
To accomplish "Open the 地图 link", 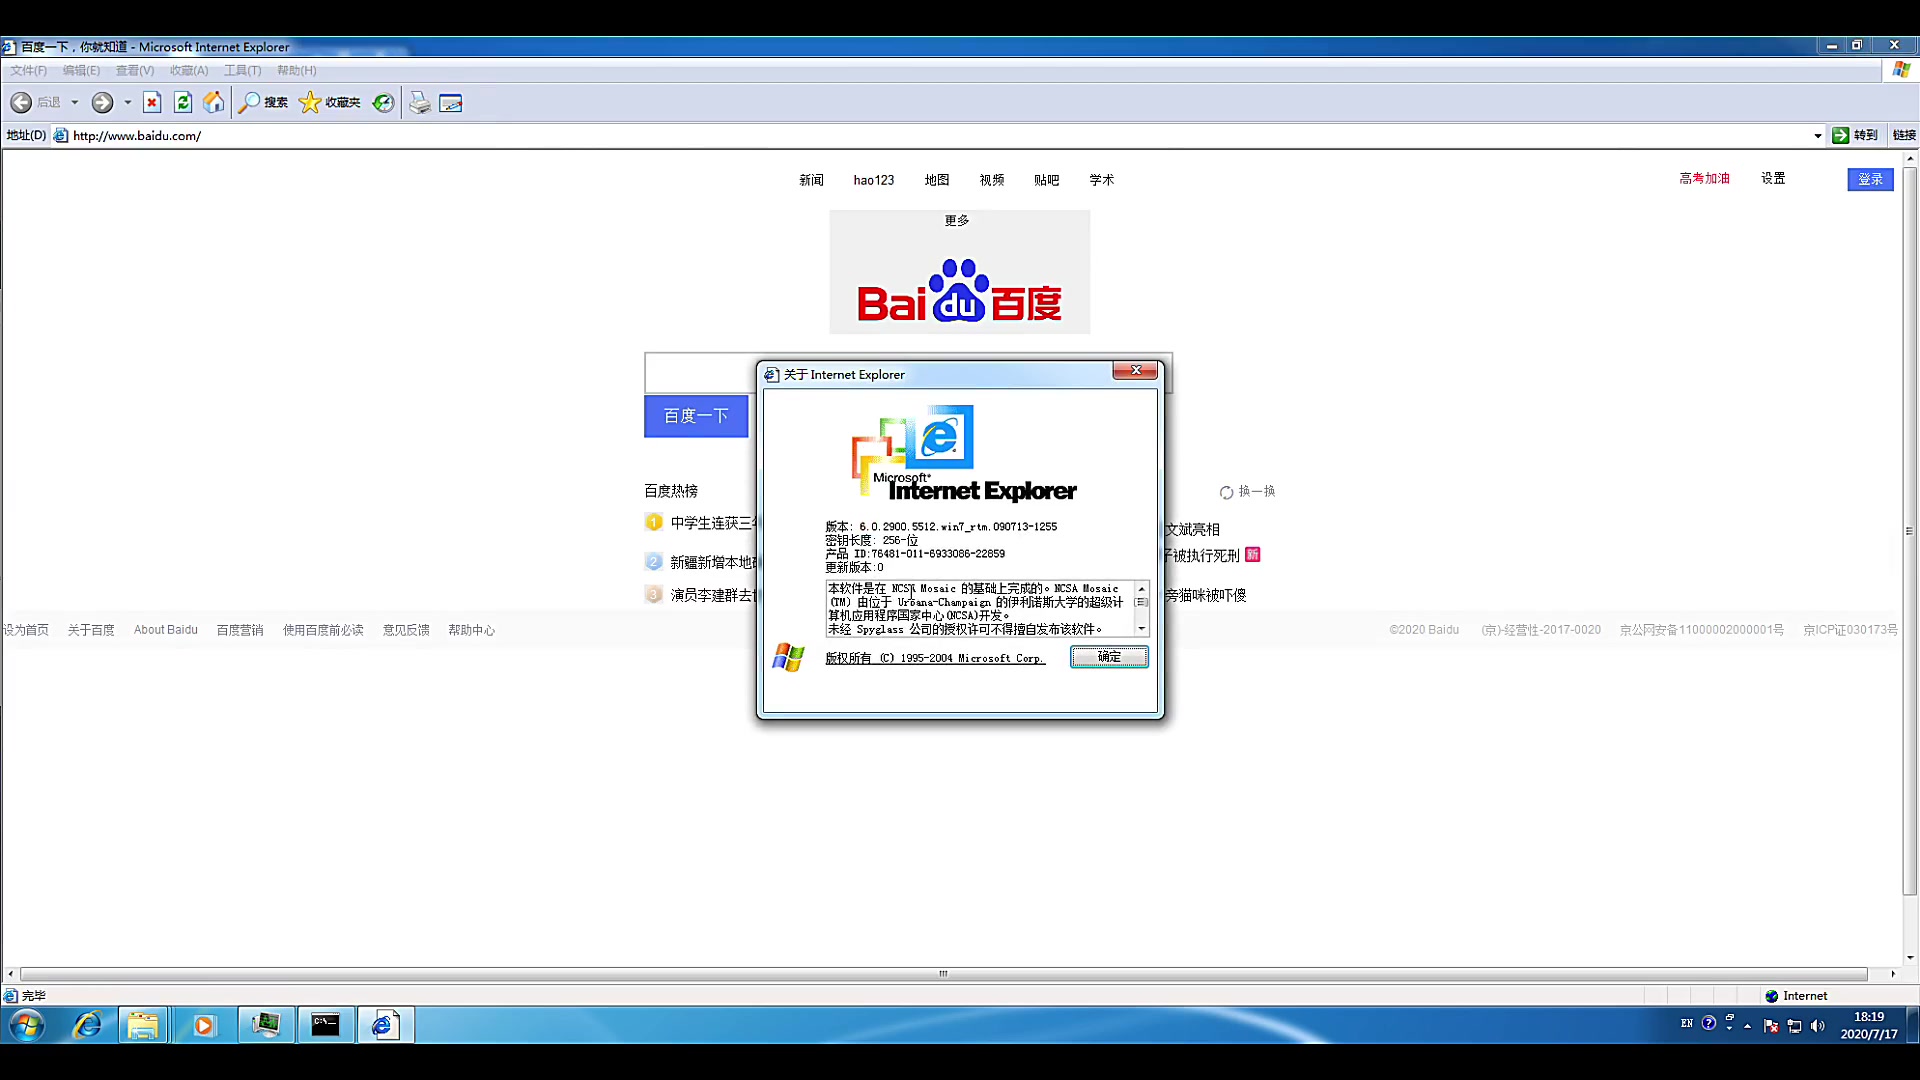I will (x=937, y=180).
